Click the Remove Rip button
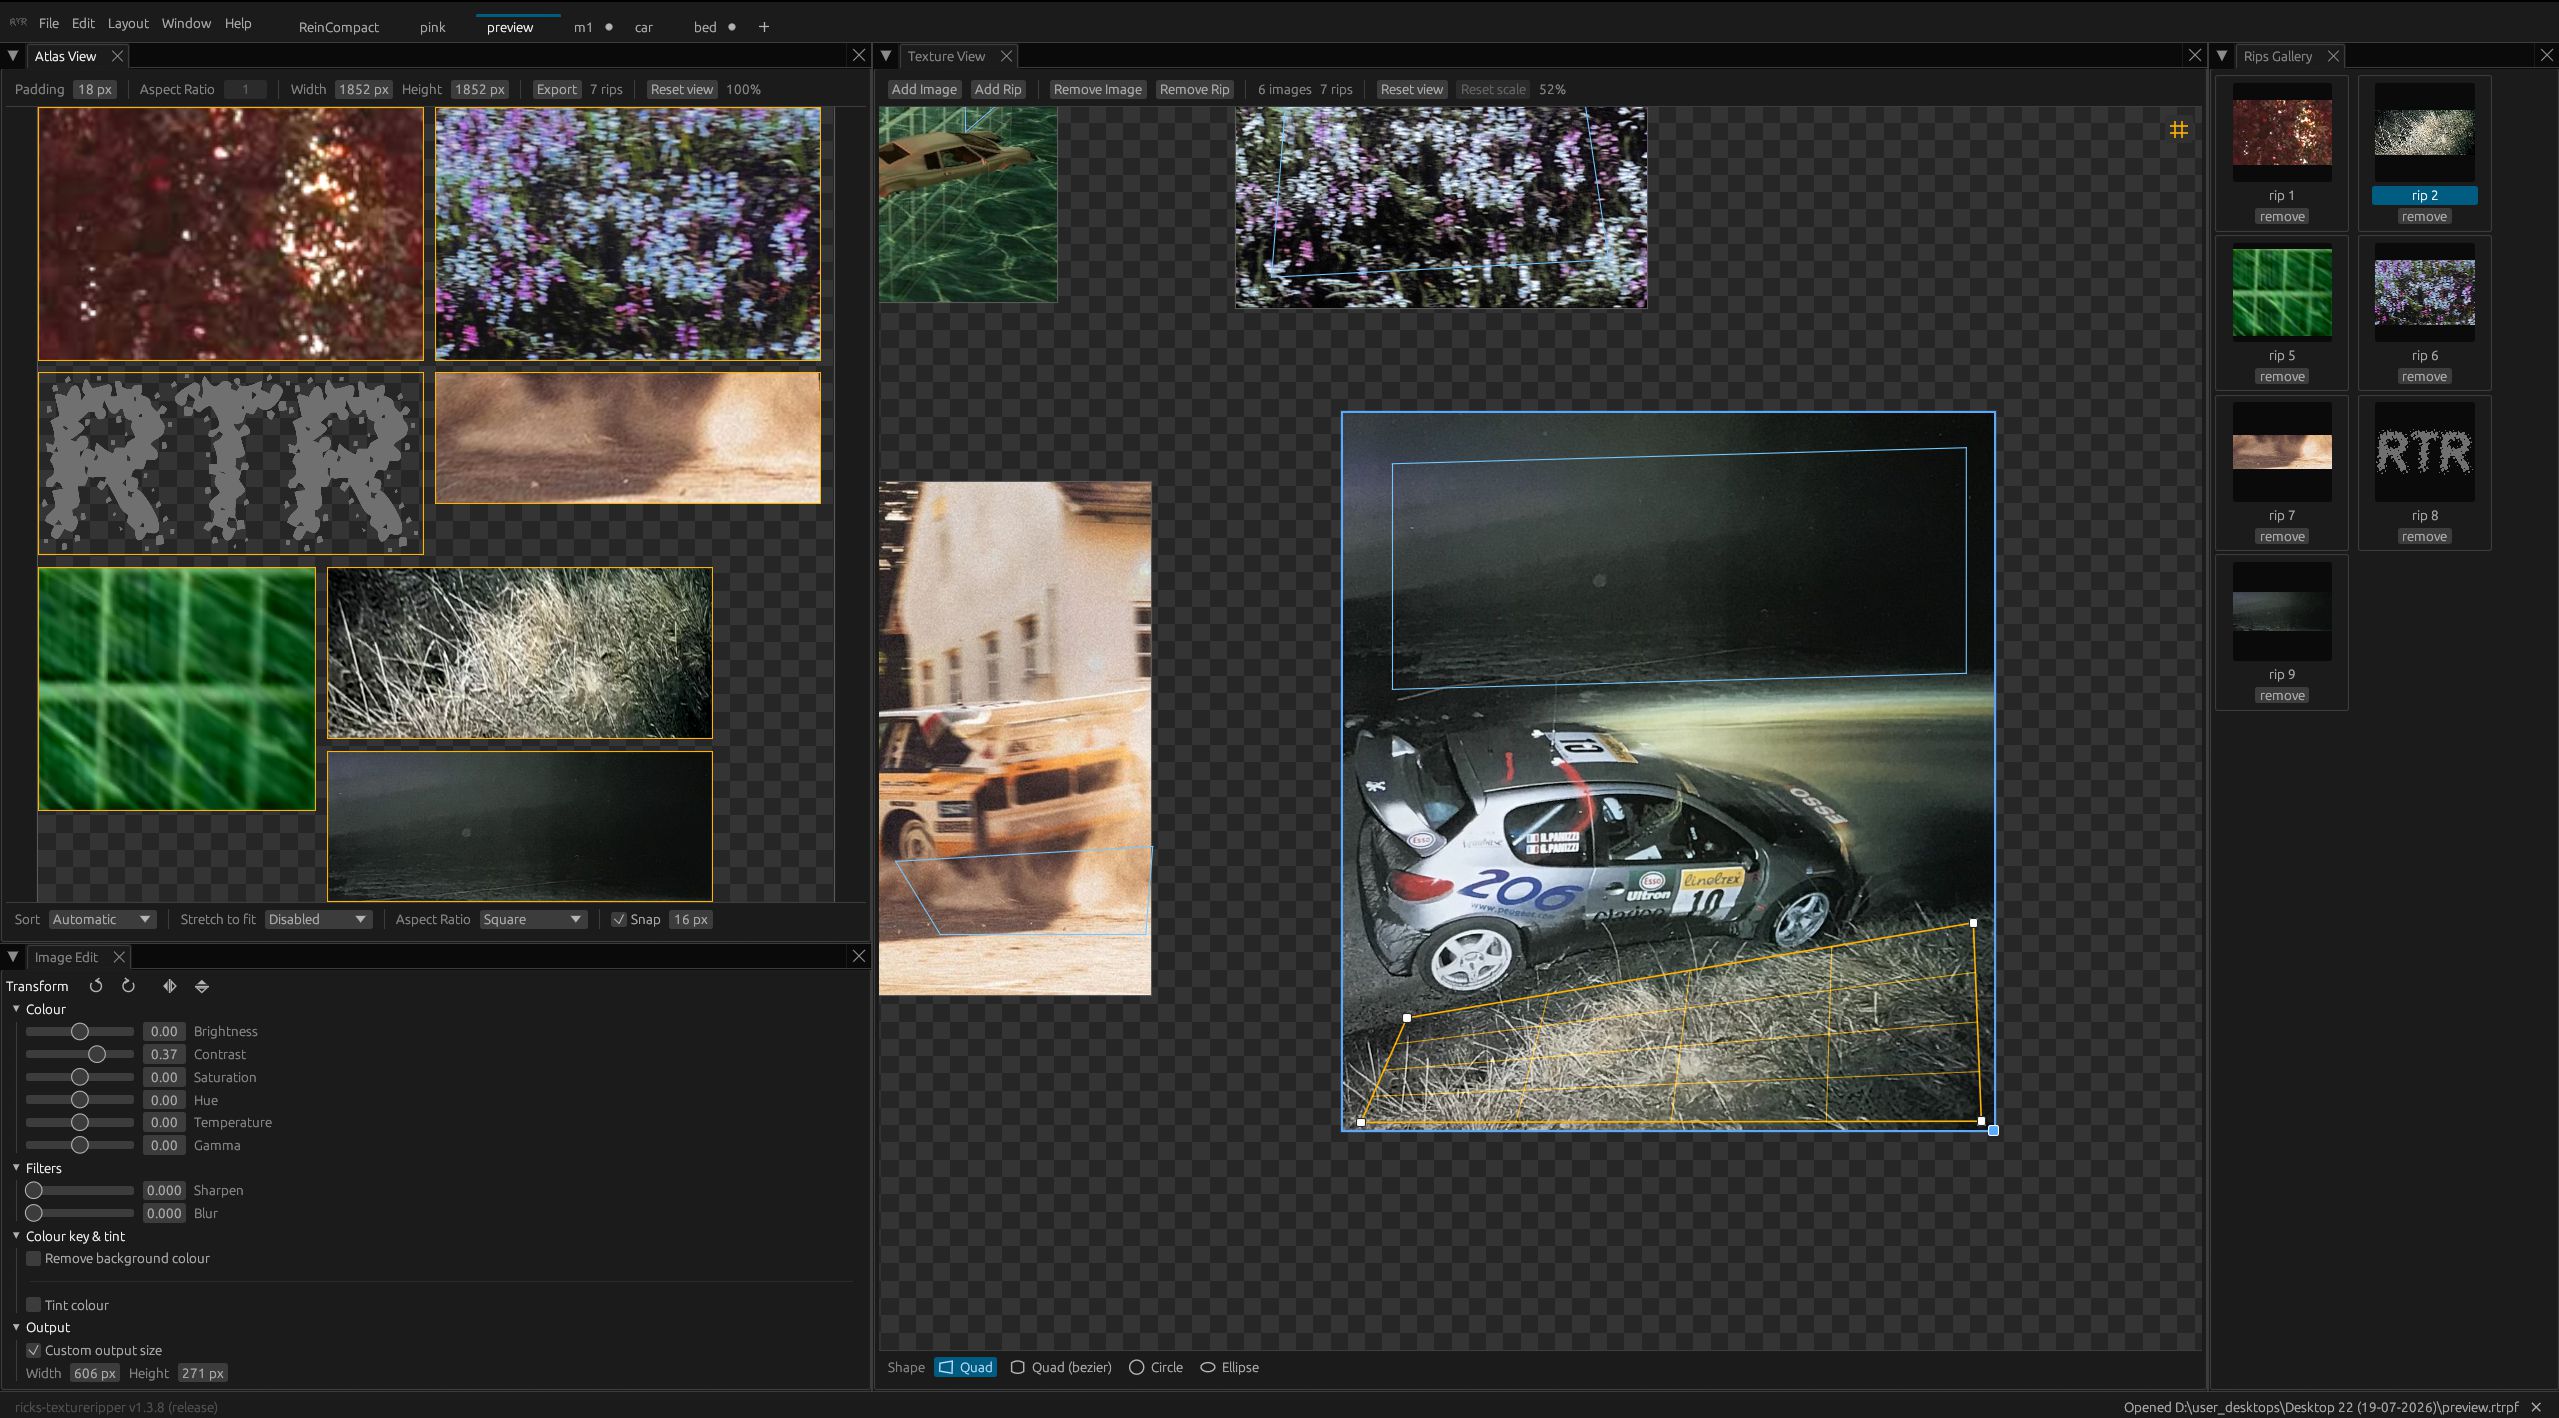The image size is (2559, 1418). coord(1194,89)
